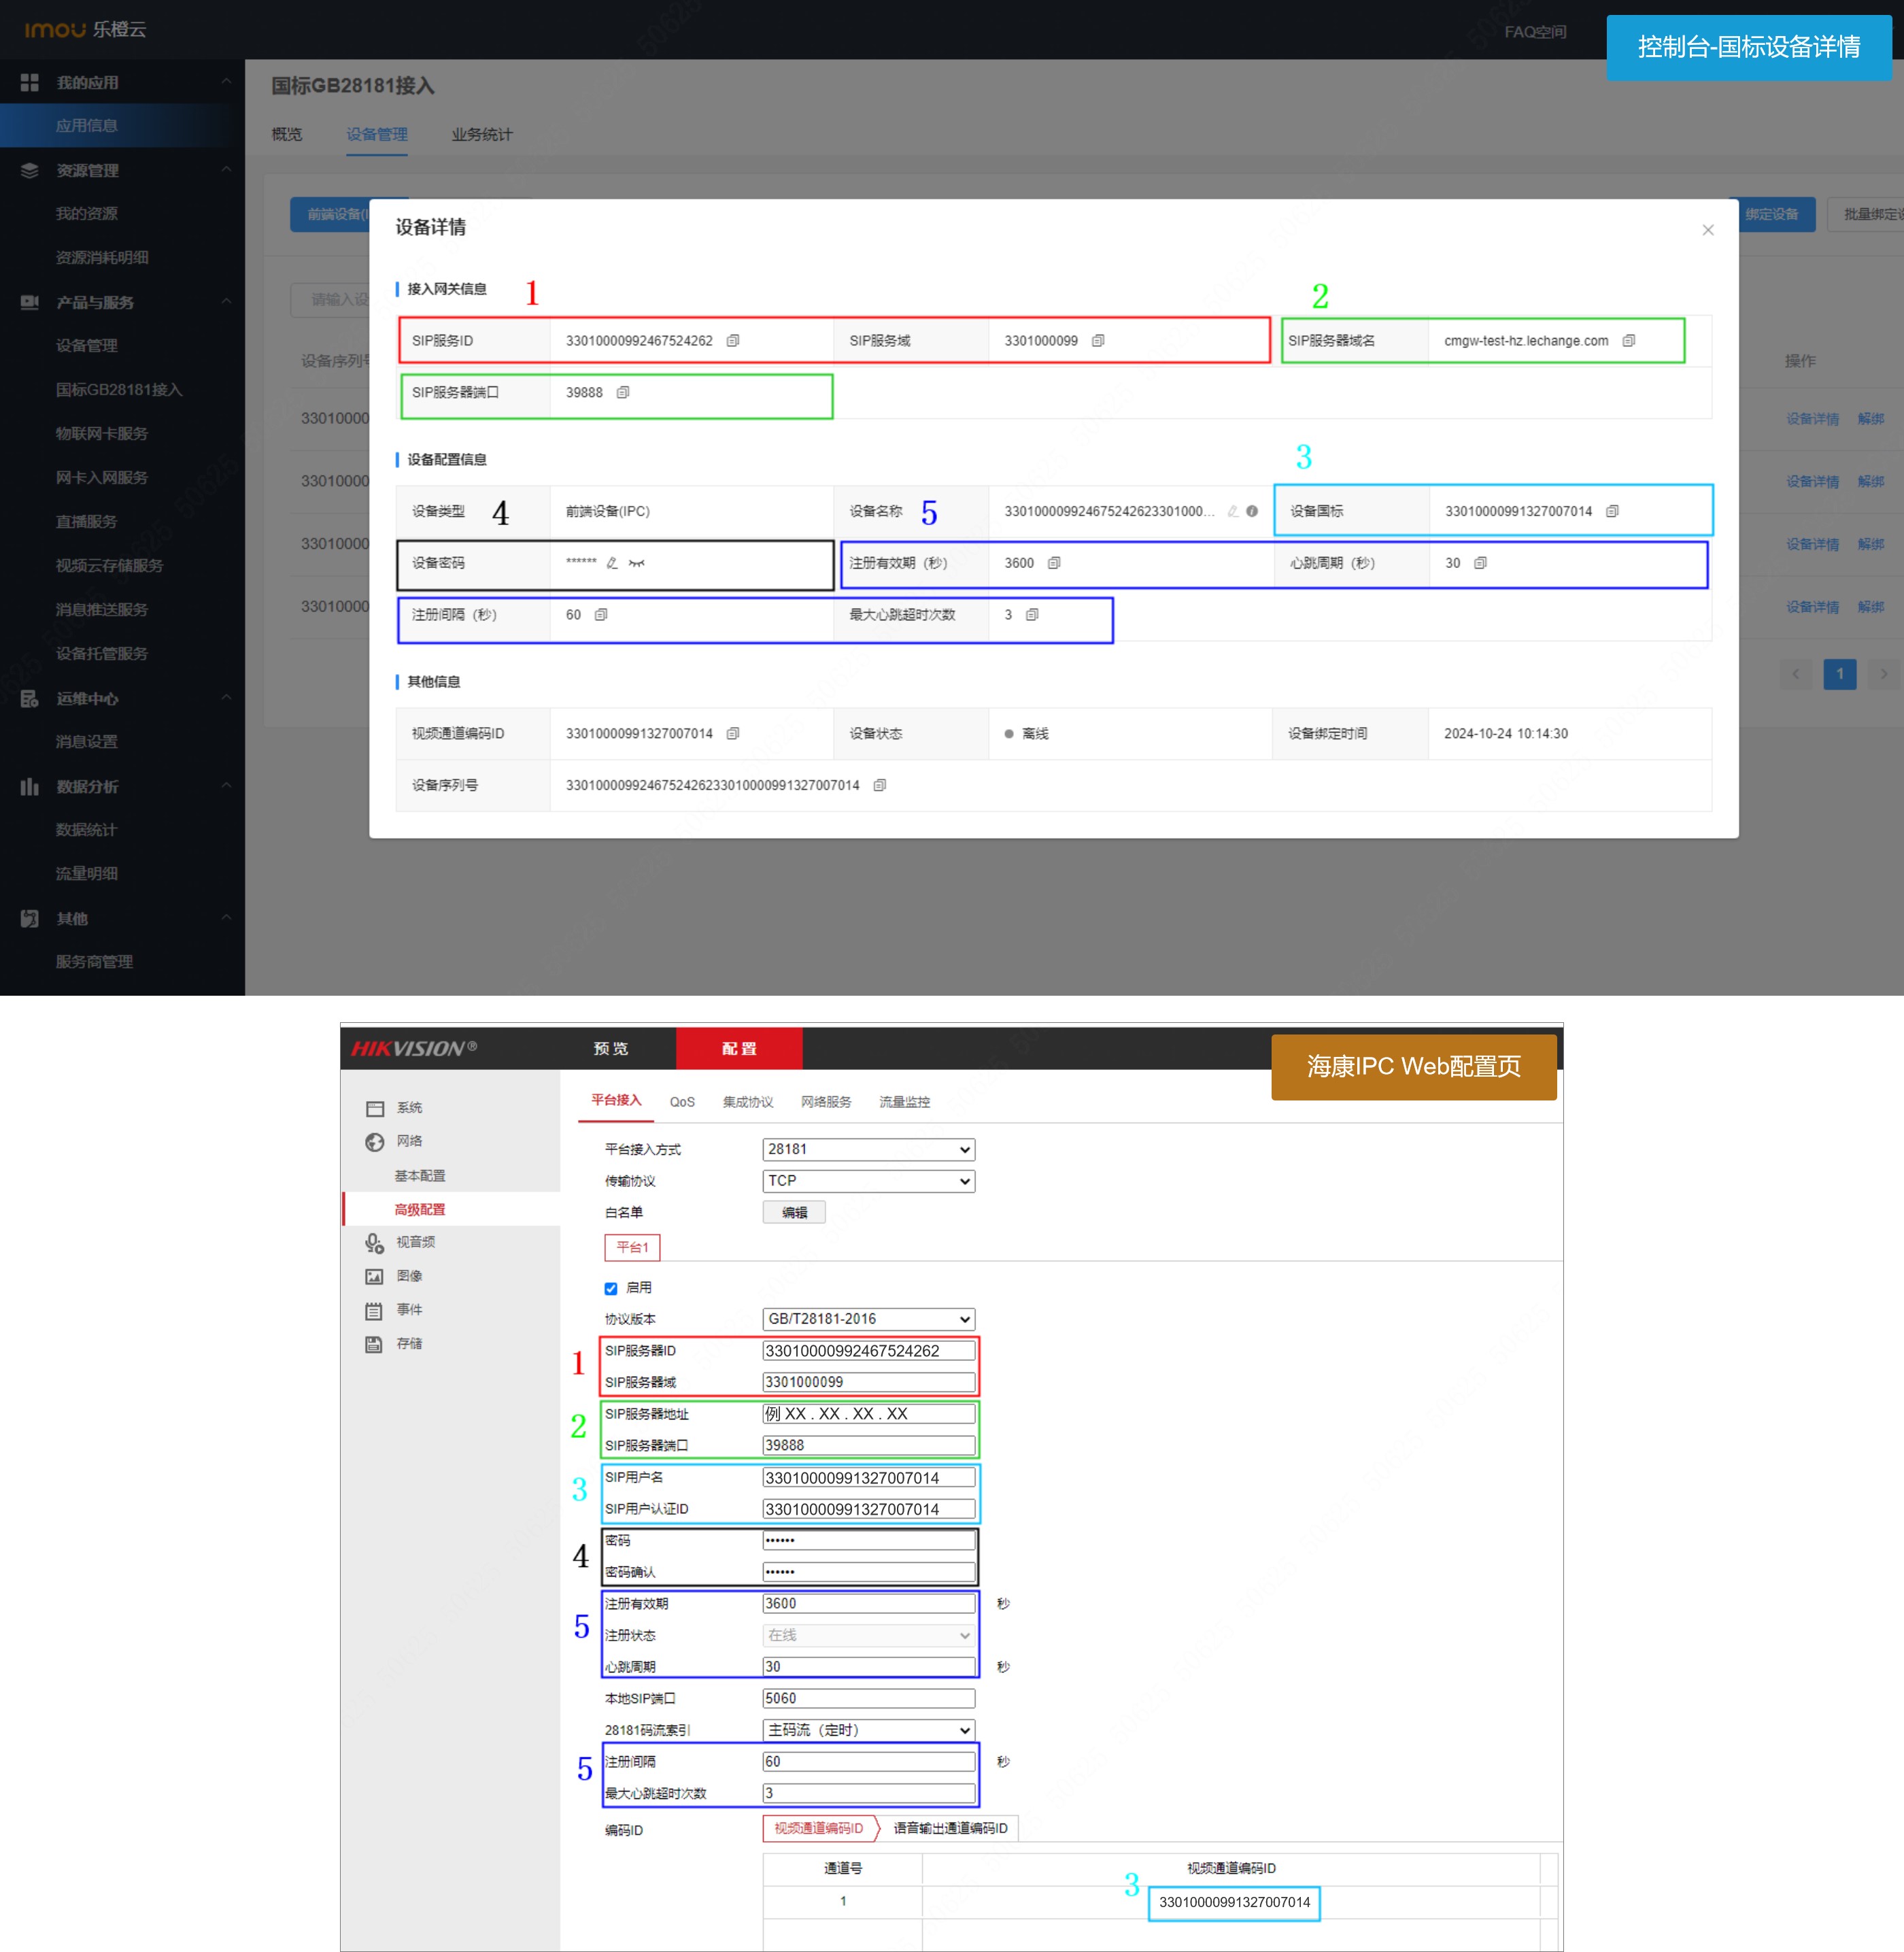Click the edit pencil beside 设备名称
This screenshot has width=1904, height=1952.
(1233, 512)
